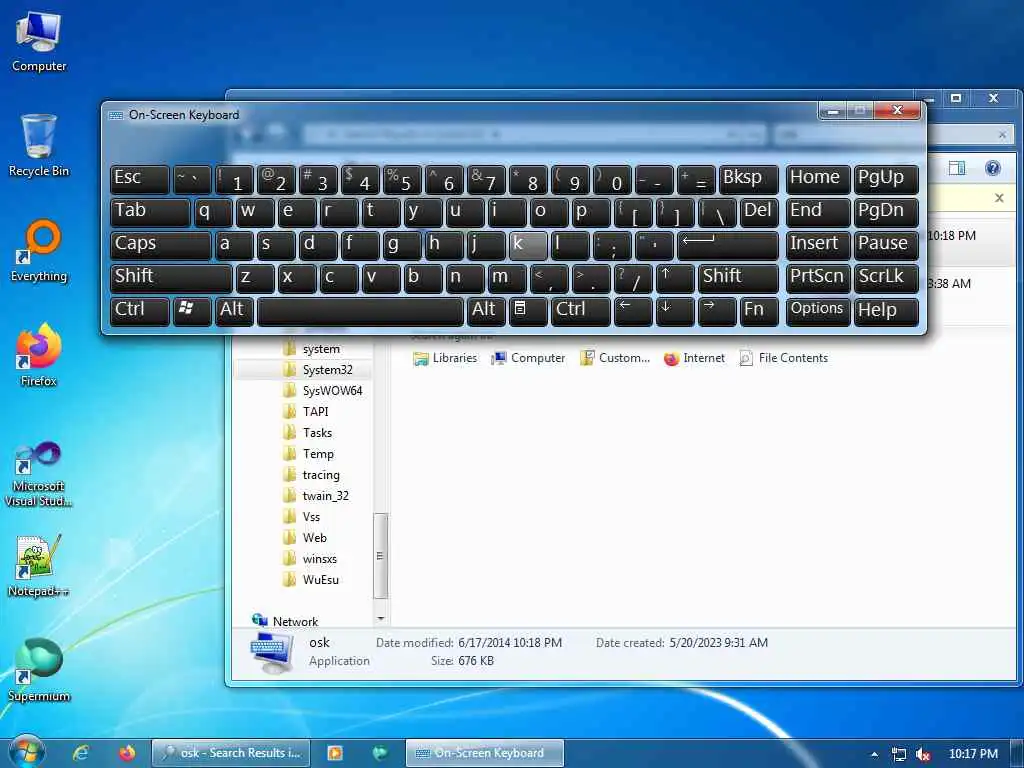The height and width of the screenshot is (768, 1024).
Task: Click the taskbar clock showing 10:17 PM
Action: 973,754
